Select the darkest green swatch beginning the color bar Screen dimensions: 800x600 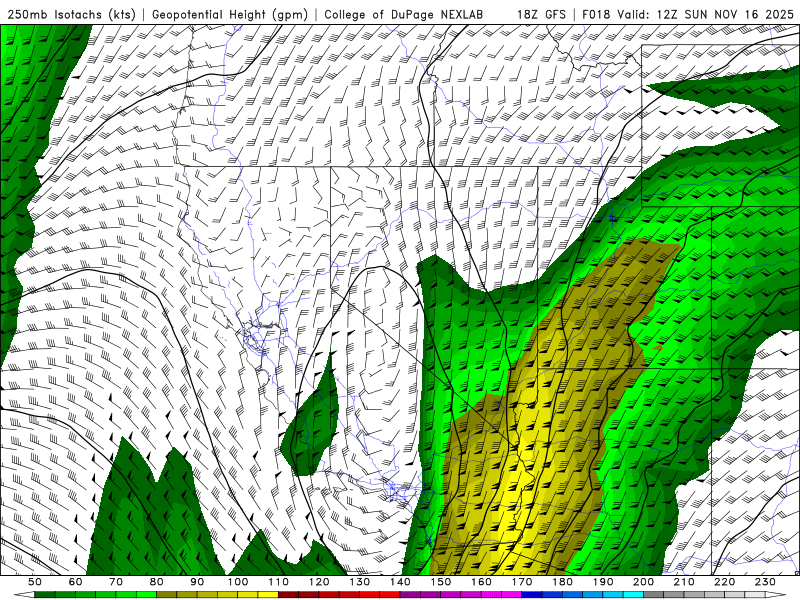click(x=44, y=594)
